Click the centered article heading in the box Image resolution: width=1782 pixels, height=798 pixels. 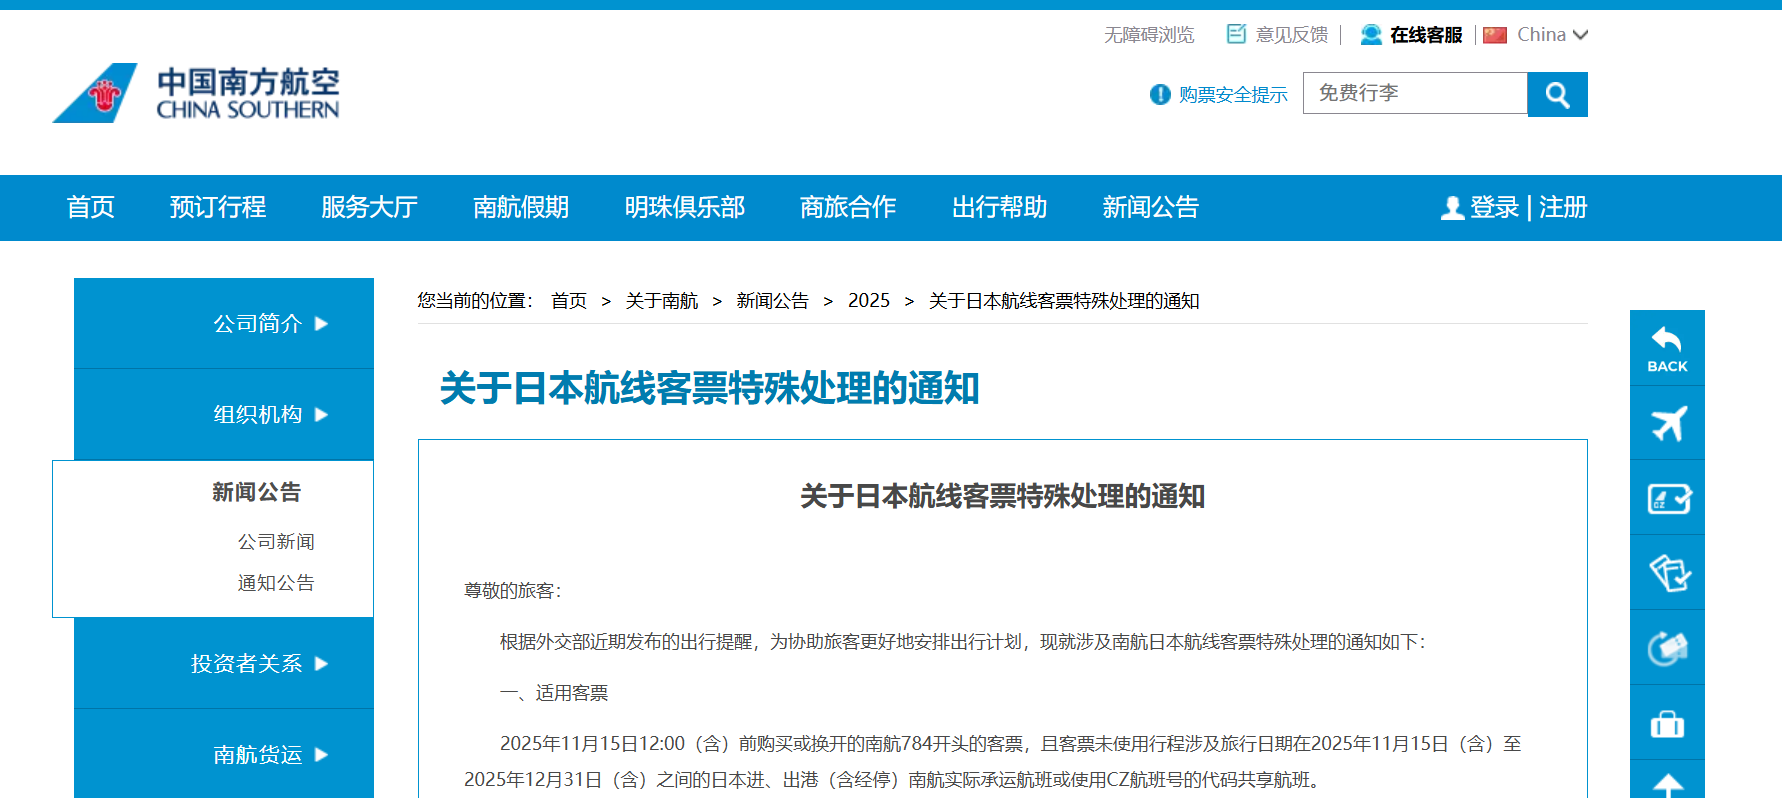pos(1003,496)
